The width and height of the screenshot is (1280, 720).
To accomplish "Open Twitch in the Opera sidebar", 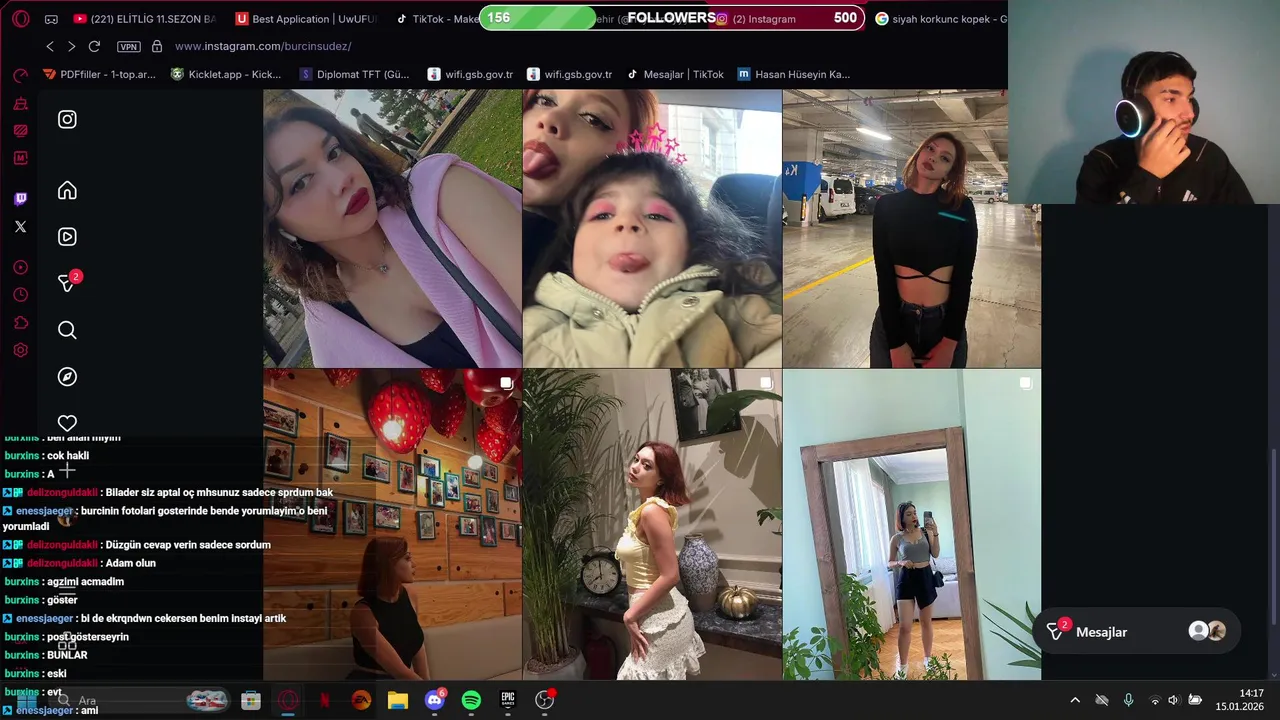I will [20, 198].
